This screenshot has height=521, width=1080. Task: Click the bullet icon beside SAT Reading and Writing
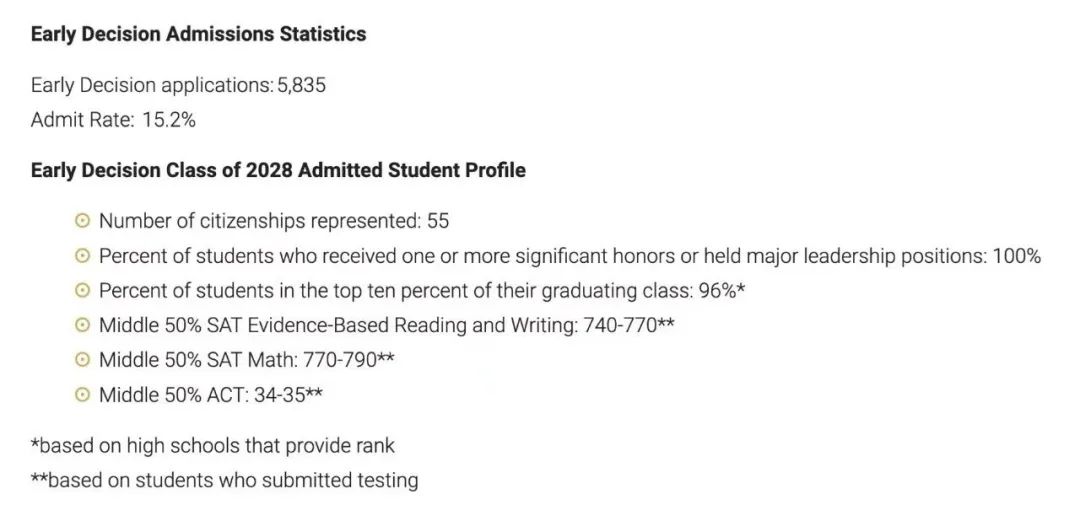82,325
